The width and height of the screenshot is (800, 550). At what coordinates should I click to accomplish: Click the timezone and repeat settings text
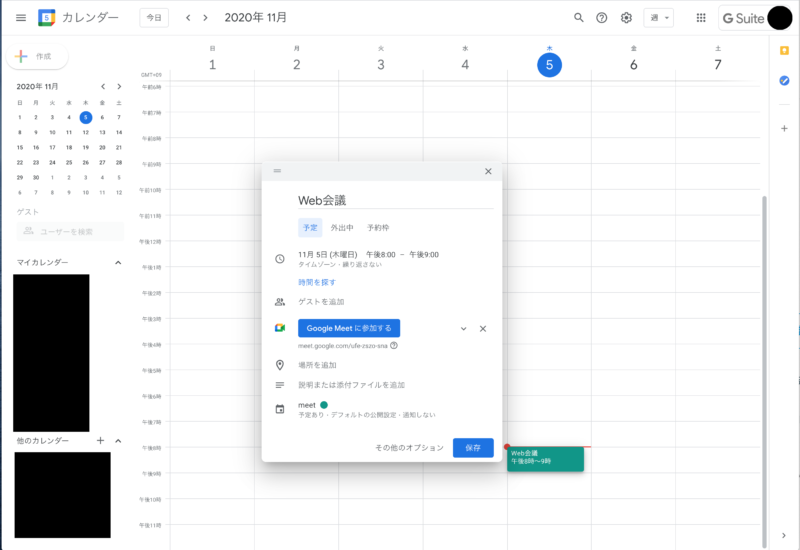click(340, 265)
